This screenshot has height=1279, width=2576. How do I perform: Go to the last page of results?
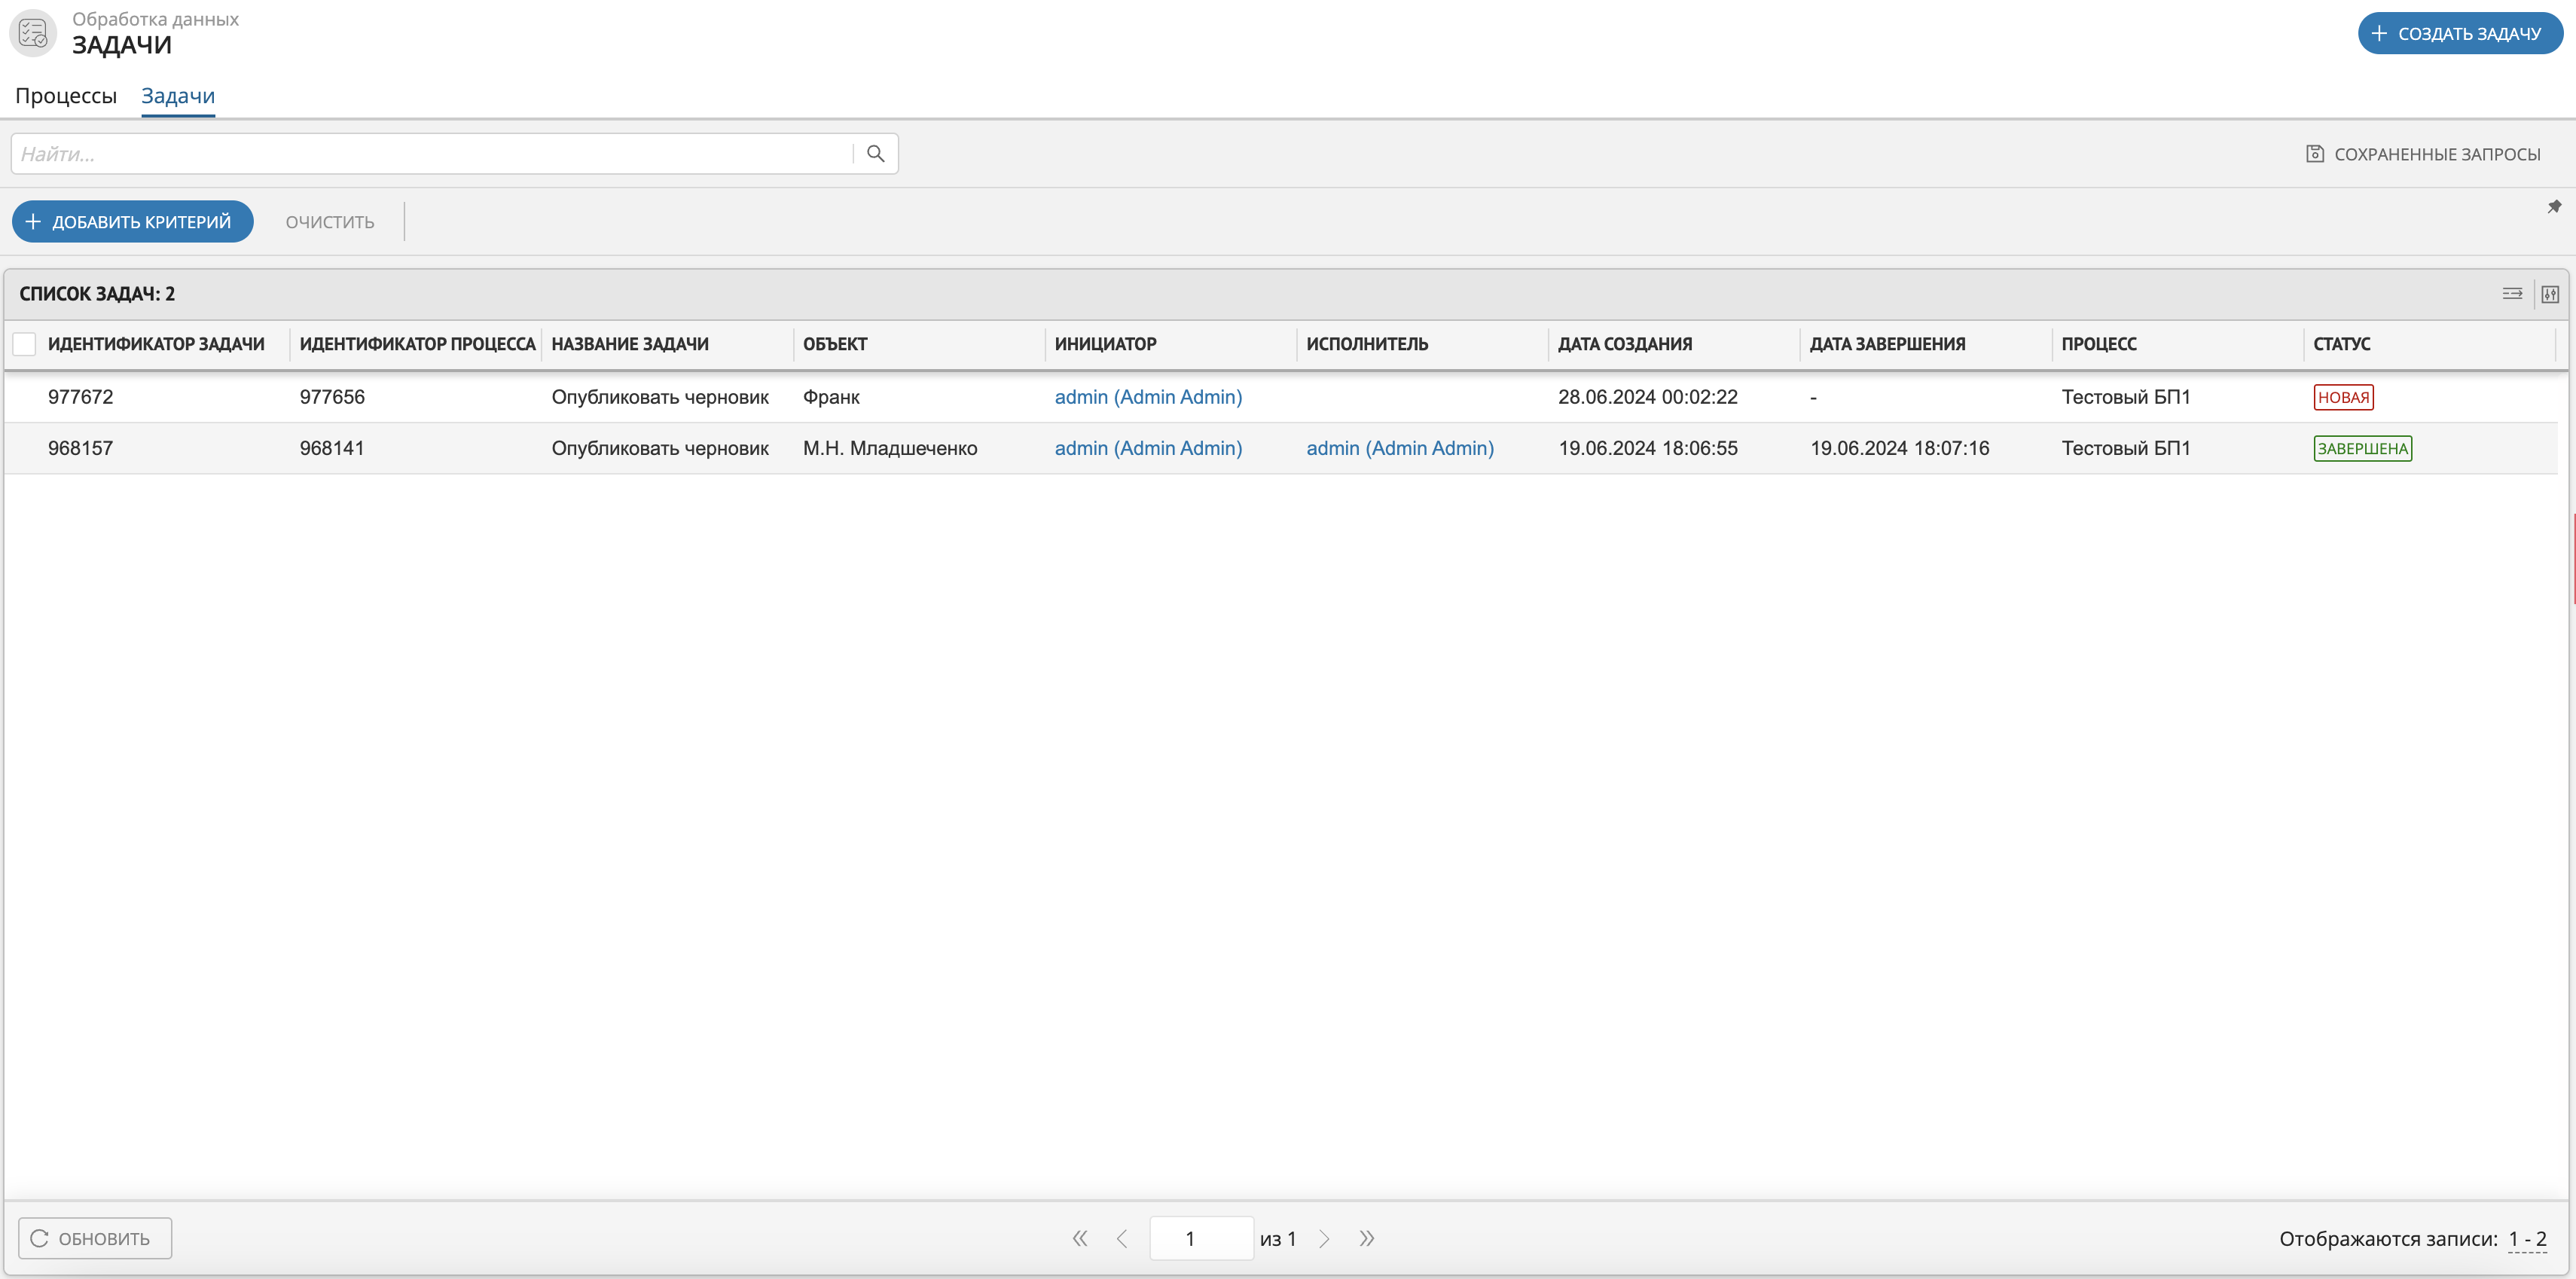1367,1239
